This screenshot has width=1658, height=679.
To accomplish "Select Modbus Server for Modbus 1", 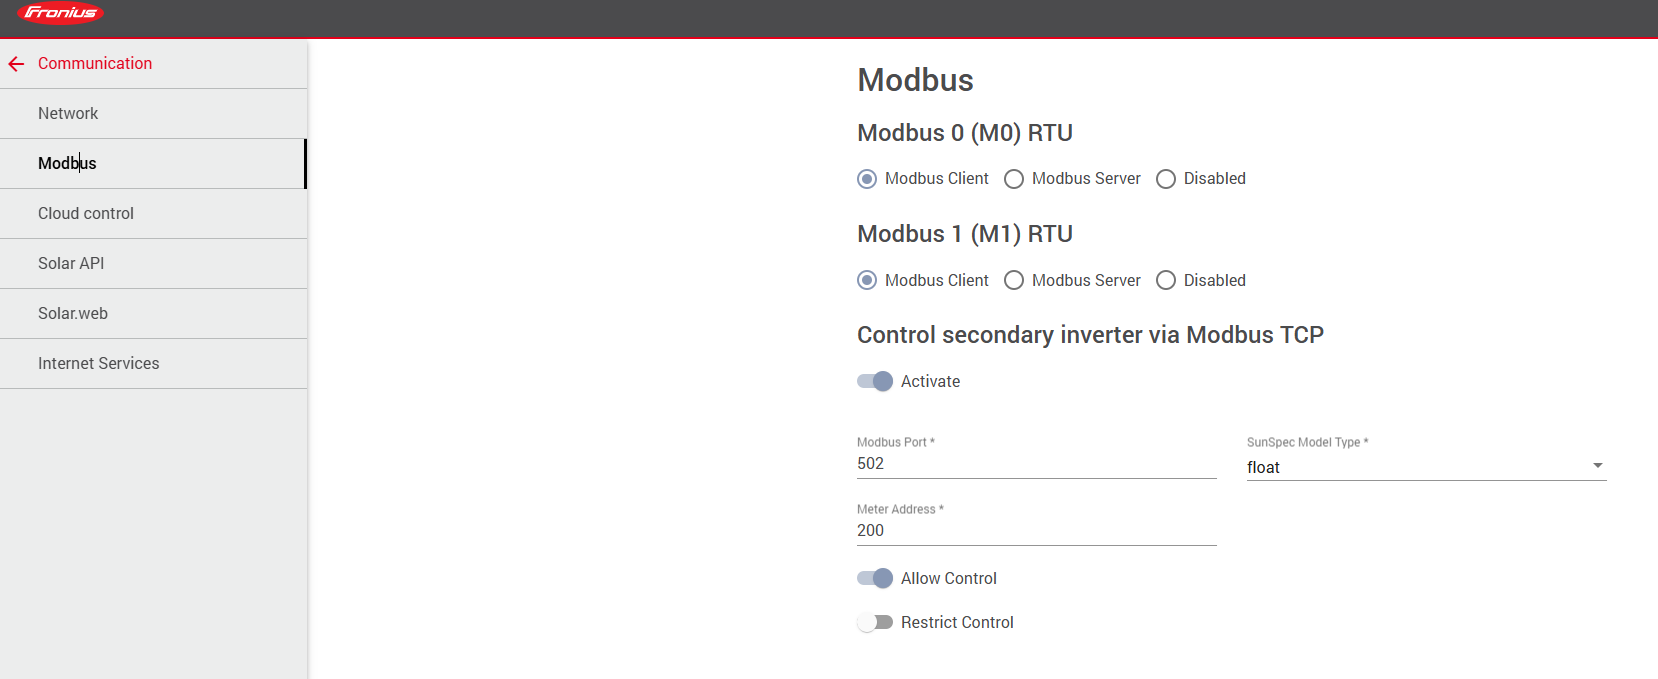I will tap(1014, 281).
